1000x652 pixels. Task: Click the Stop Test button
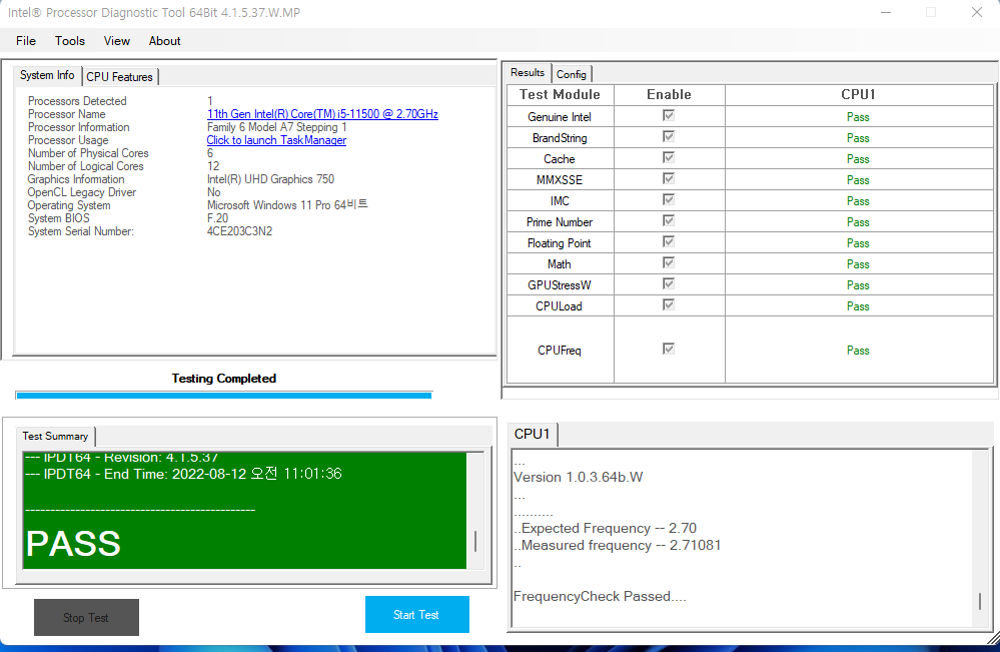point(86,618)
